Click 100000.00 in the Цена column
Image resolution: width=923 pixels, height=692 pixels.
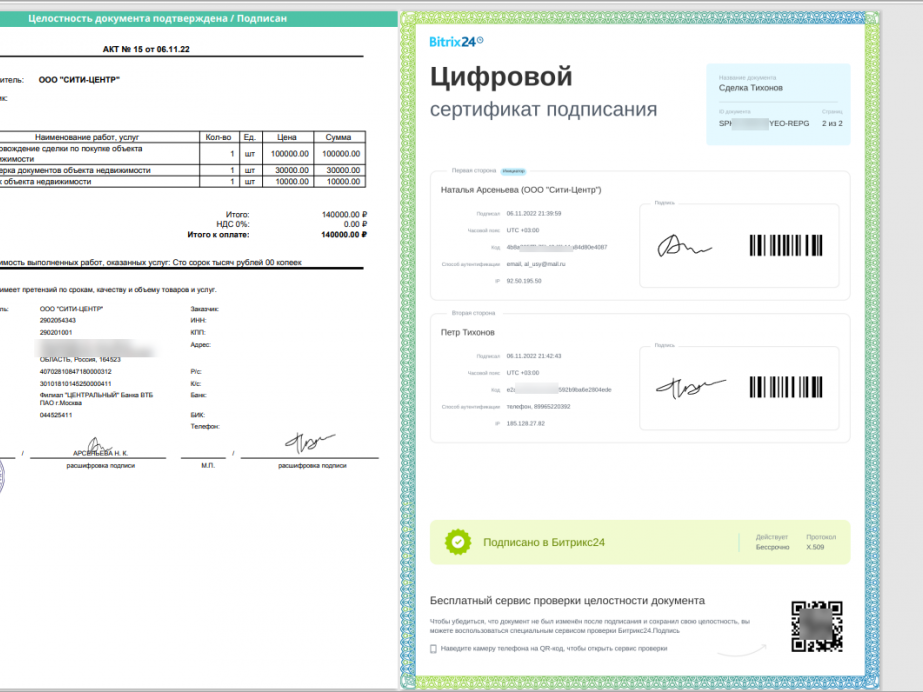[x=290, y=154]
